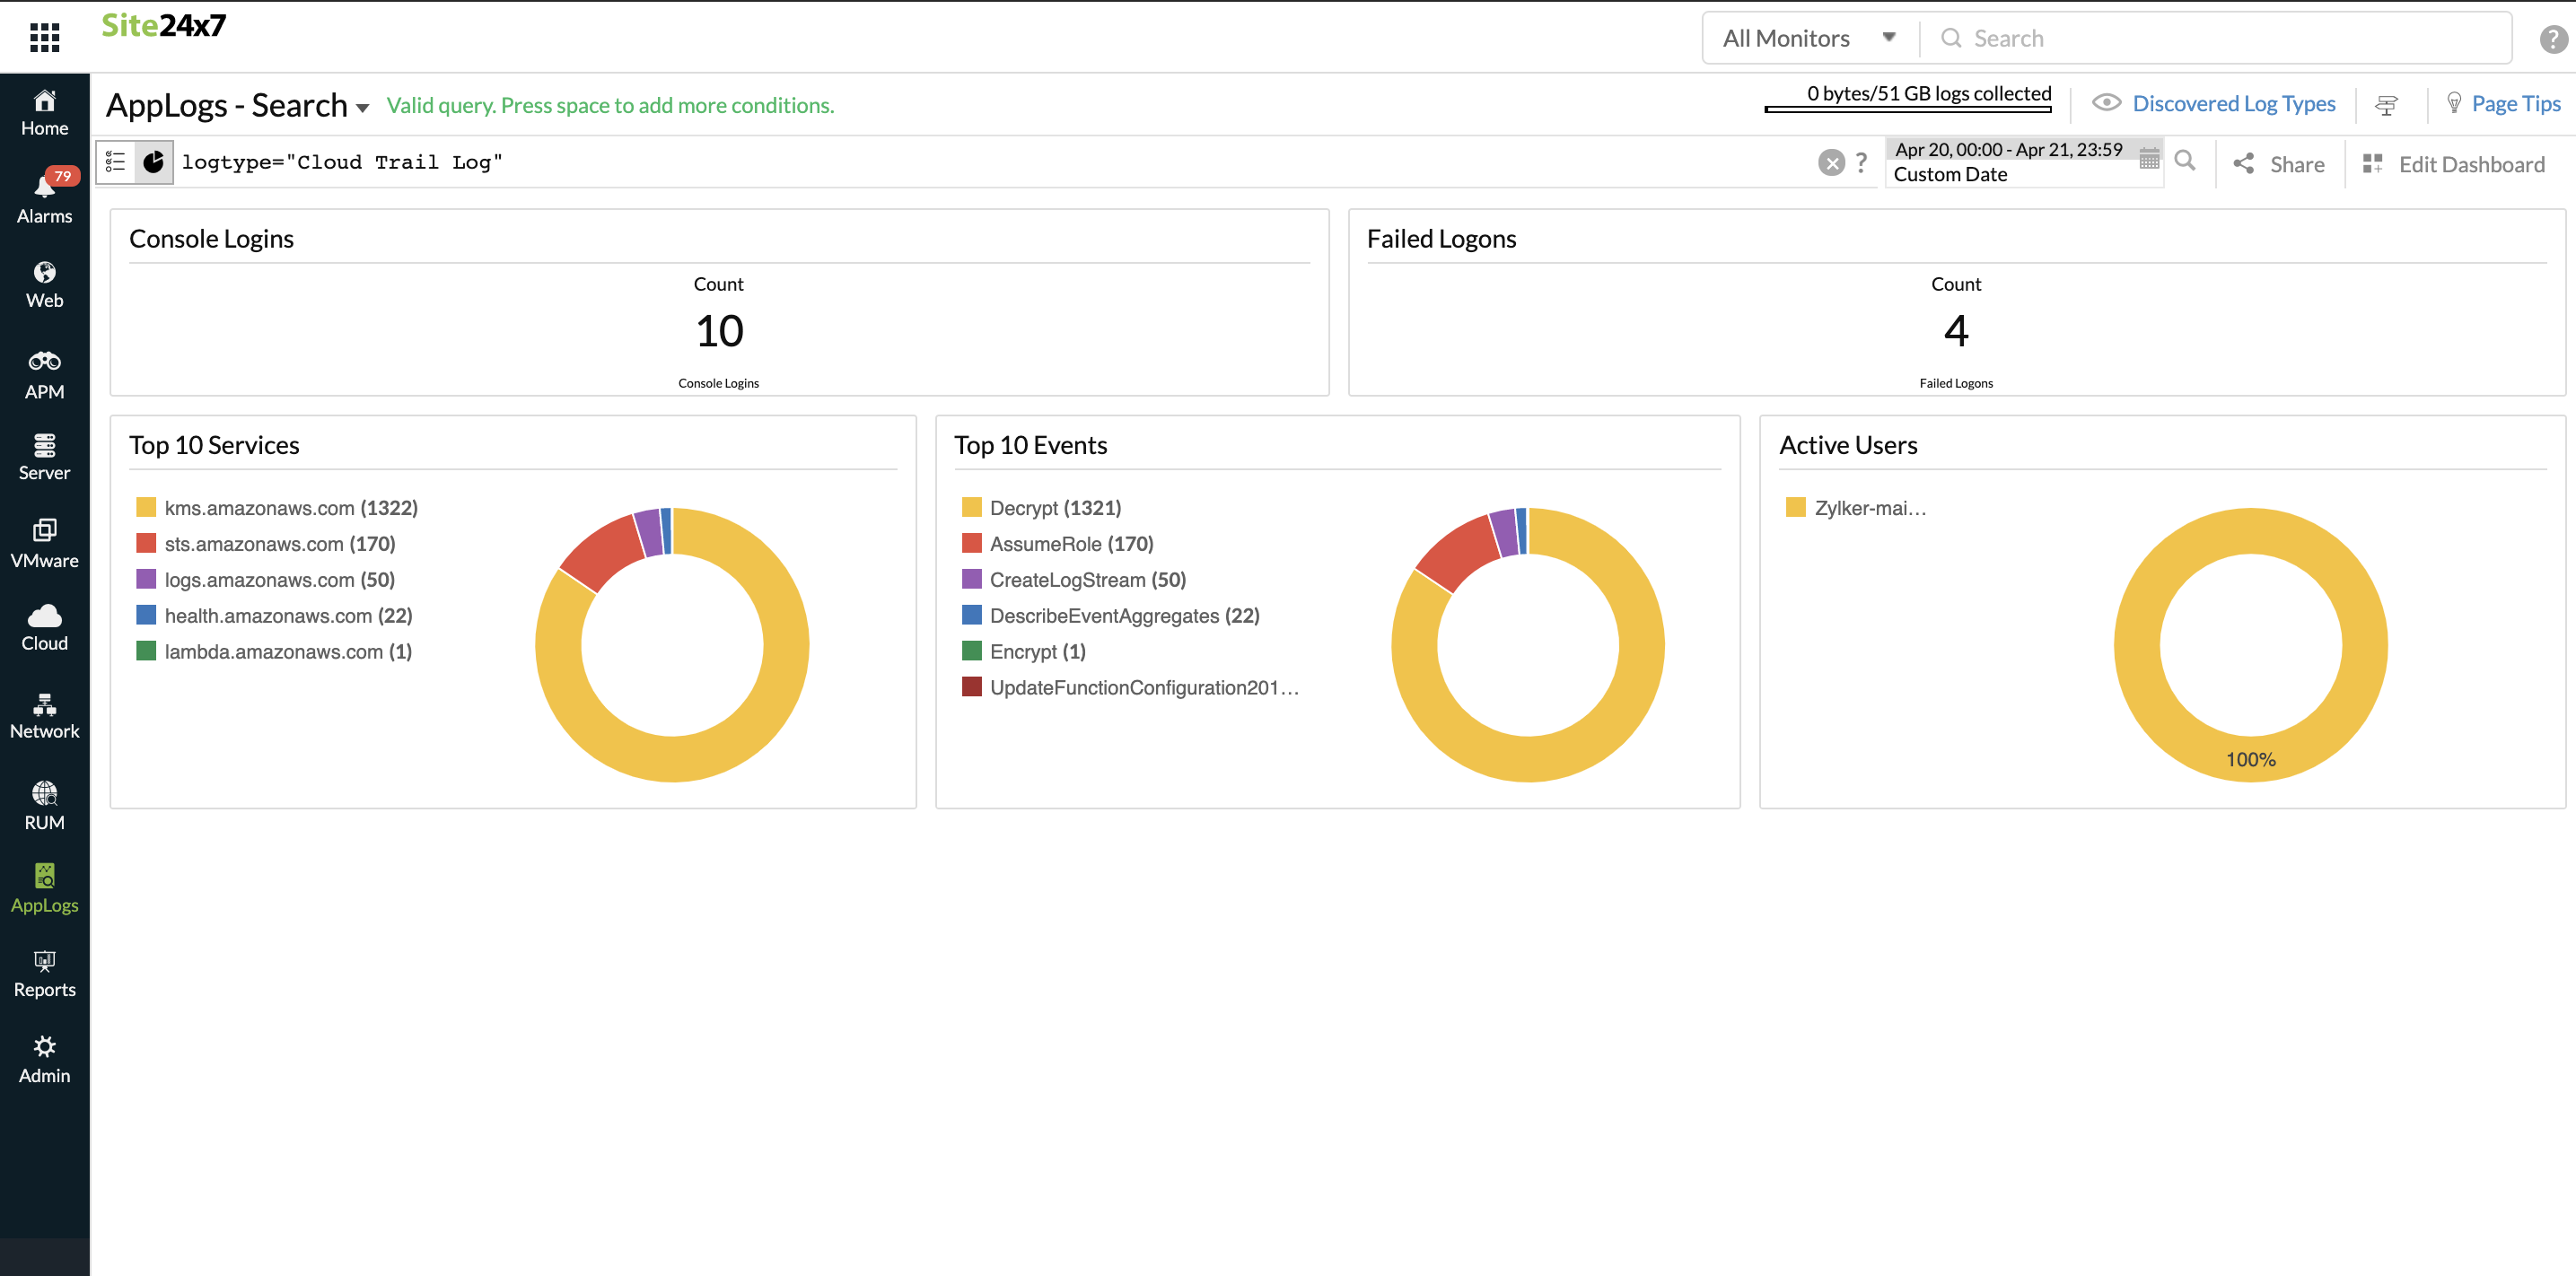Click the calendar icon beside Custom Date
Viewport: 2576px width, 1276px height.
(2147, 158)
